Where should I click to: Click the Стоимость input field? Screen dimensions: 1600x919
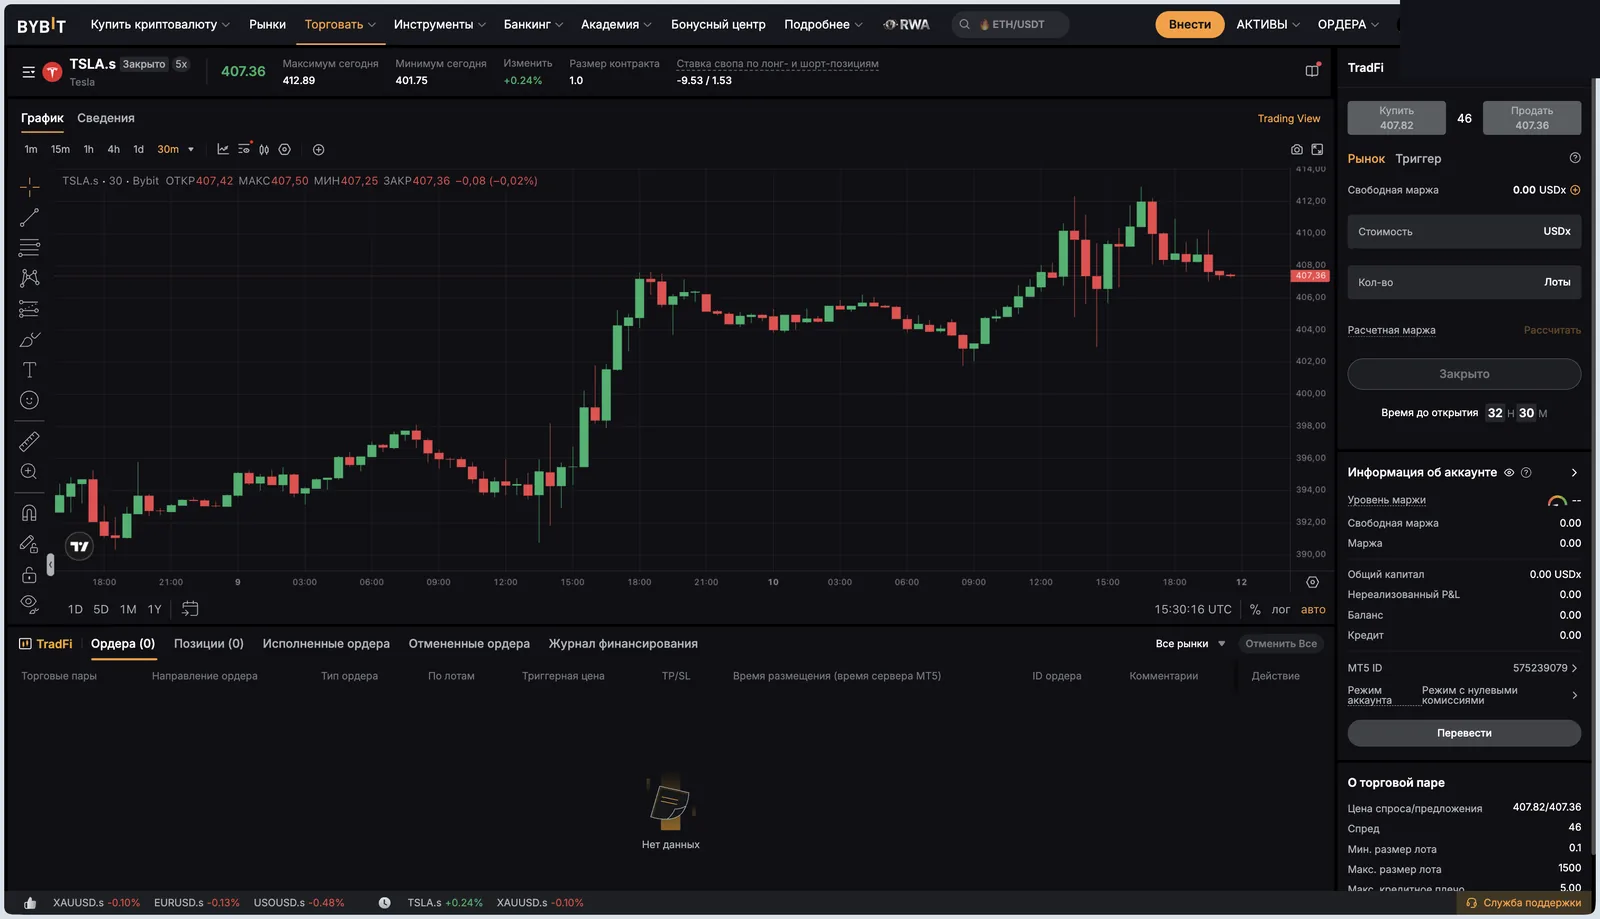point(1464,232)
